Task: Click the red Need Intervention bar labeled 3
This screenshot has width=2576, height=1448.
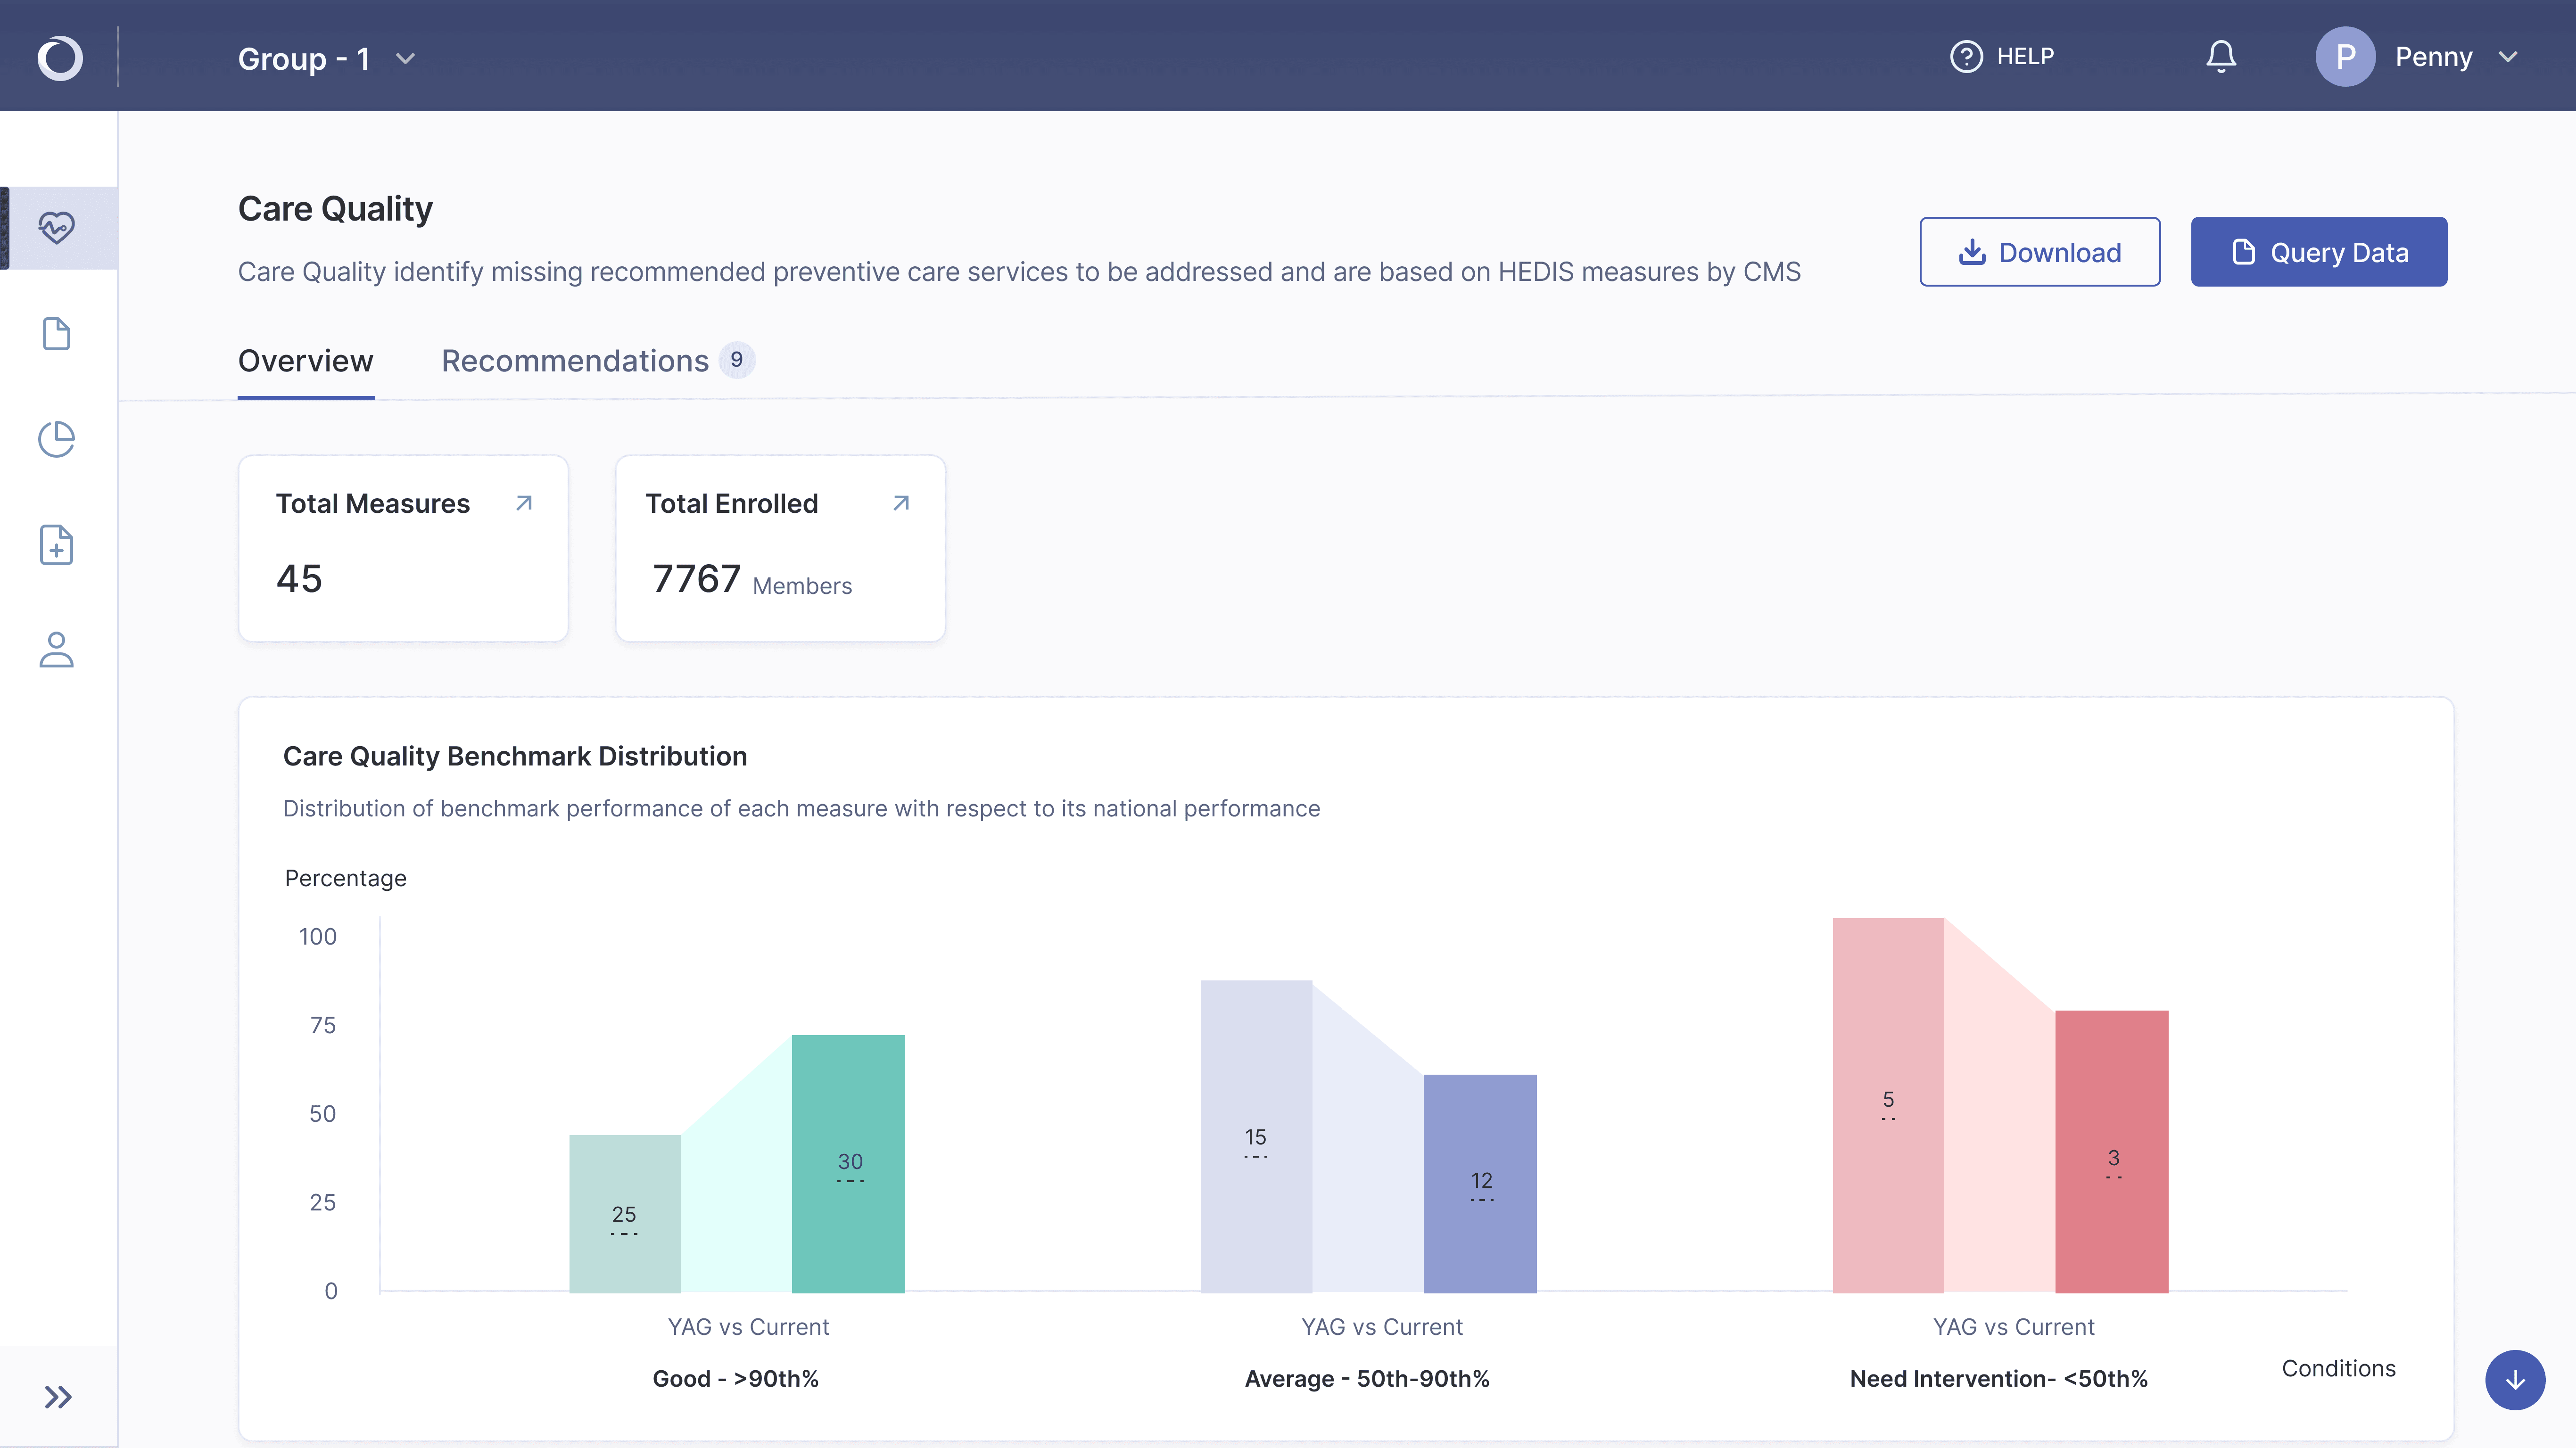Action: pos(2112,1152)
